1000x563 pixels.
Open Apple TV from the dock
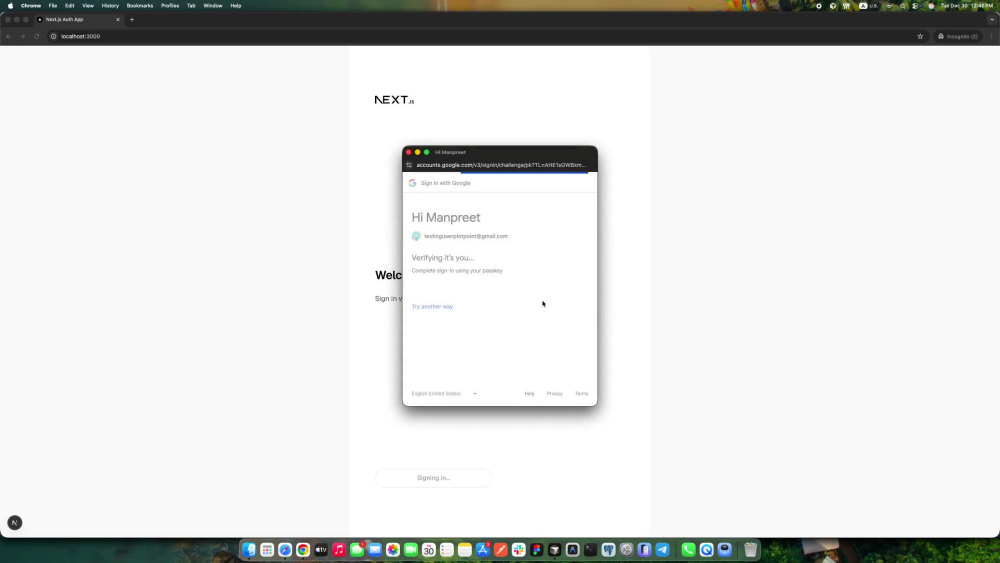321,550
